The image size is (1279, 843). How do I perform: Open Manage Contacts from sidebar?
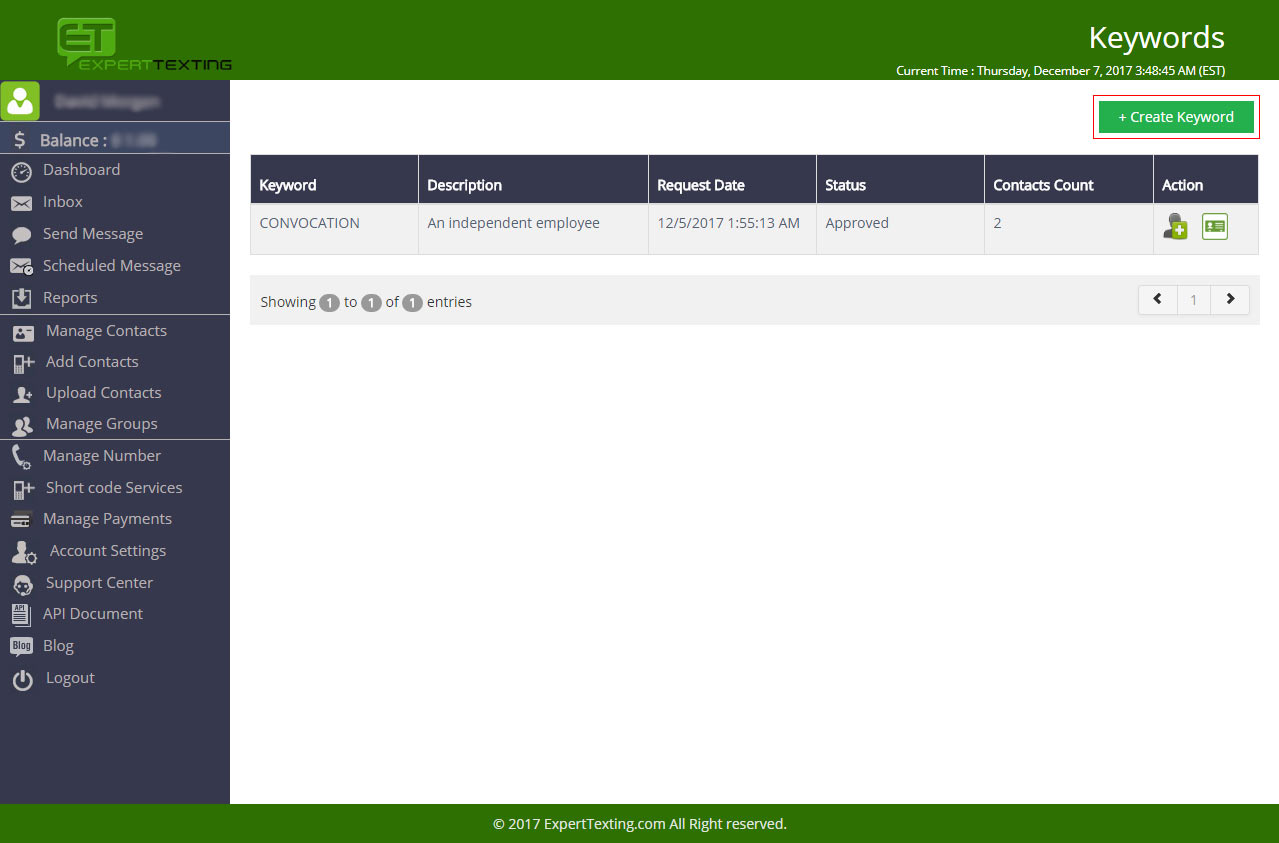(106, 331)
